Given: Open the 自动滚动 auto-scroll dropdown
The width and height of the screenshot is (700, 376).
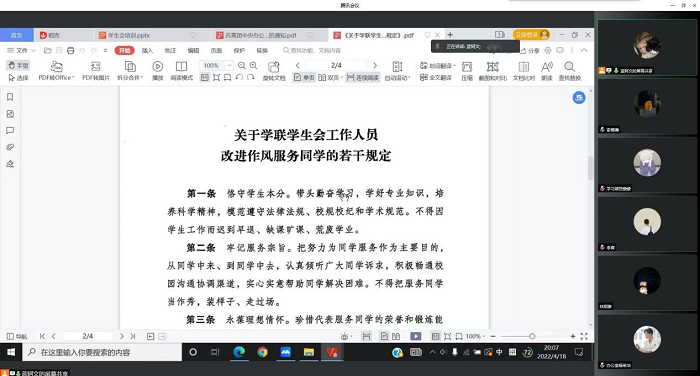Looking at the screenshot, I should pyautogui.click(x=397, y=71).
